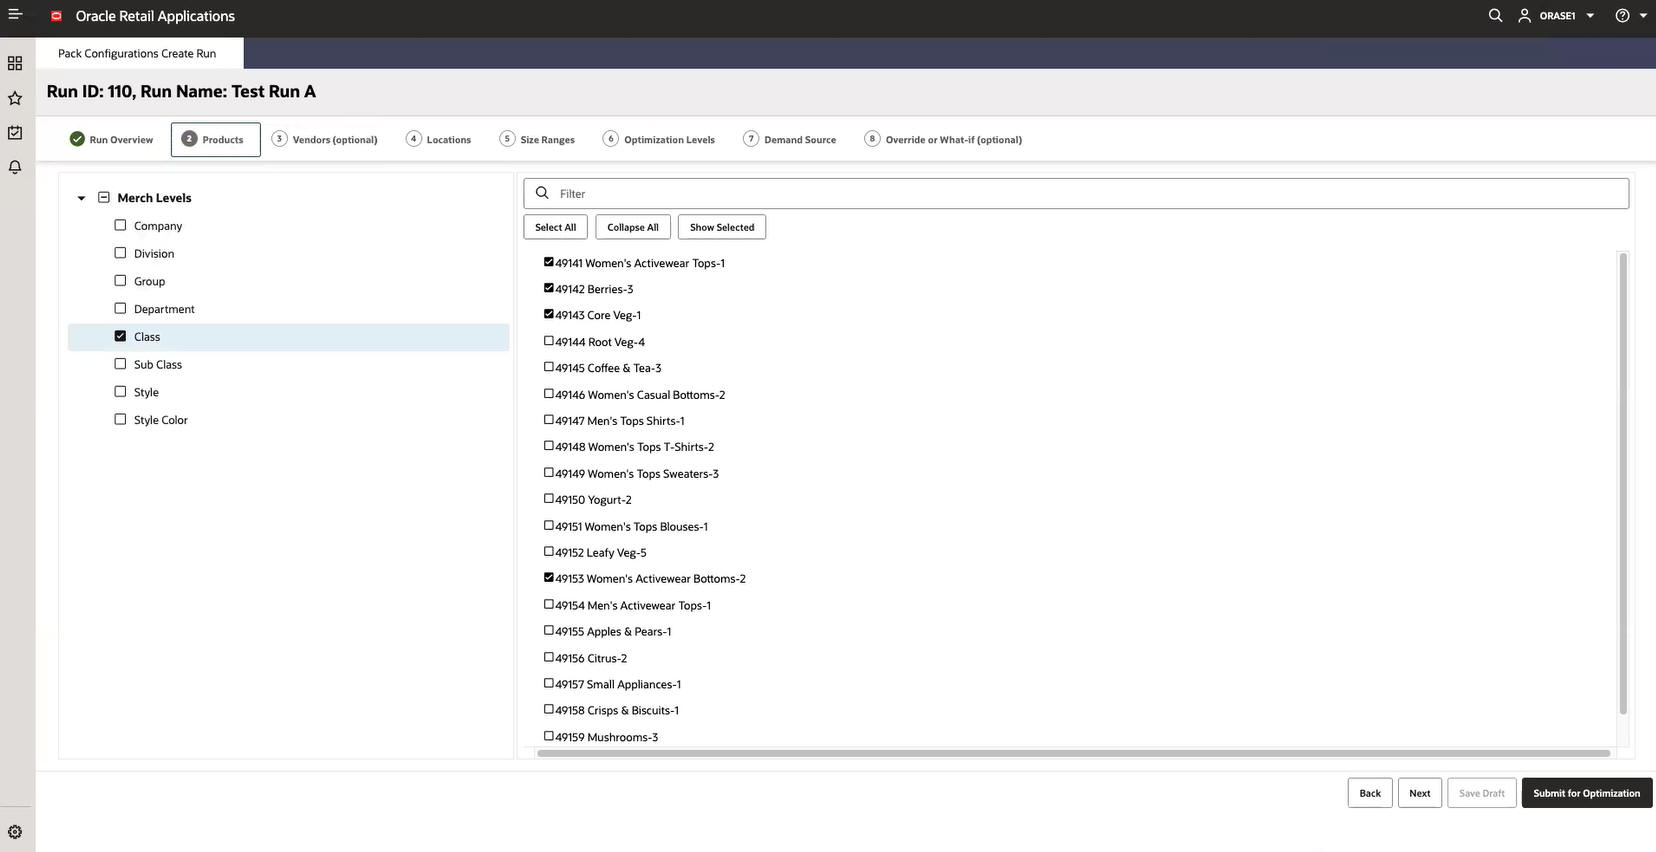The height and width of the screenshot is (852, 1656).
Task: Open the dashboard grid sidebar icon
Action: (15, 63)
